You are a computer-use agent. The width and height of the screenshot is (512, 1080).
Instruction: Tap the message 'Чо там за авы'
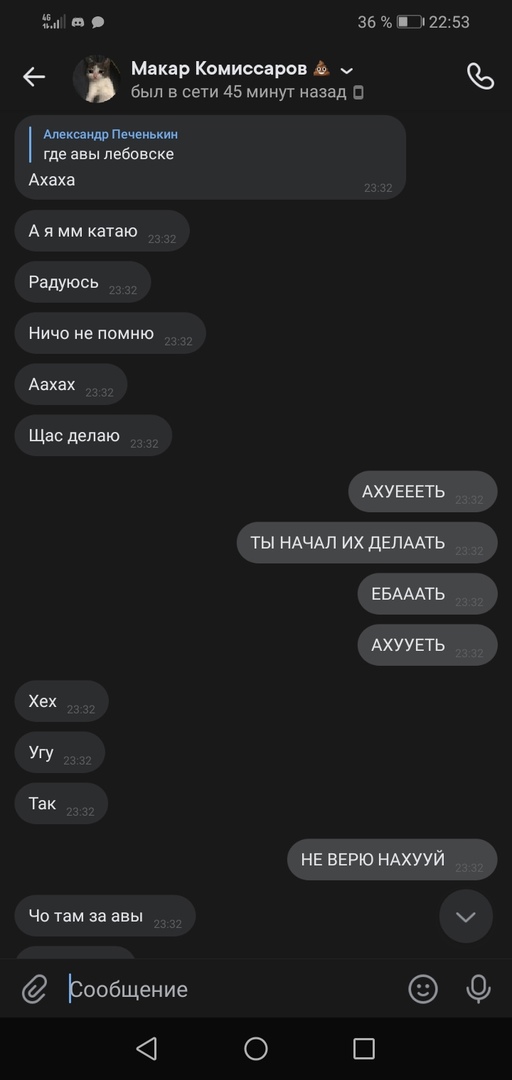(105, 916)
